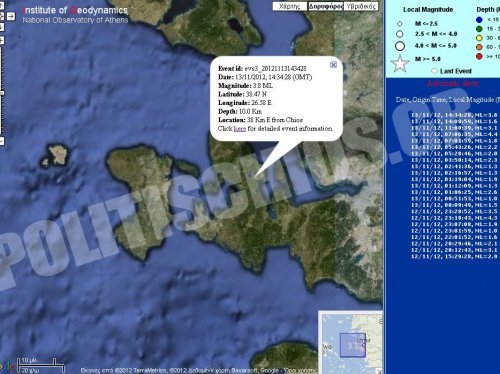The image size is (500, 374).
Task: Select the 13/11/12 14:34:28 ML=3.8 event
Action: (x=454, y=115)
